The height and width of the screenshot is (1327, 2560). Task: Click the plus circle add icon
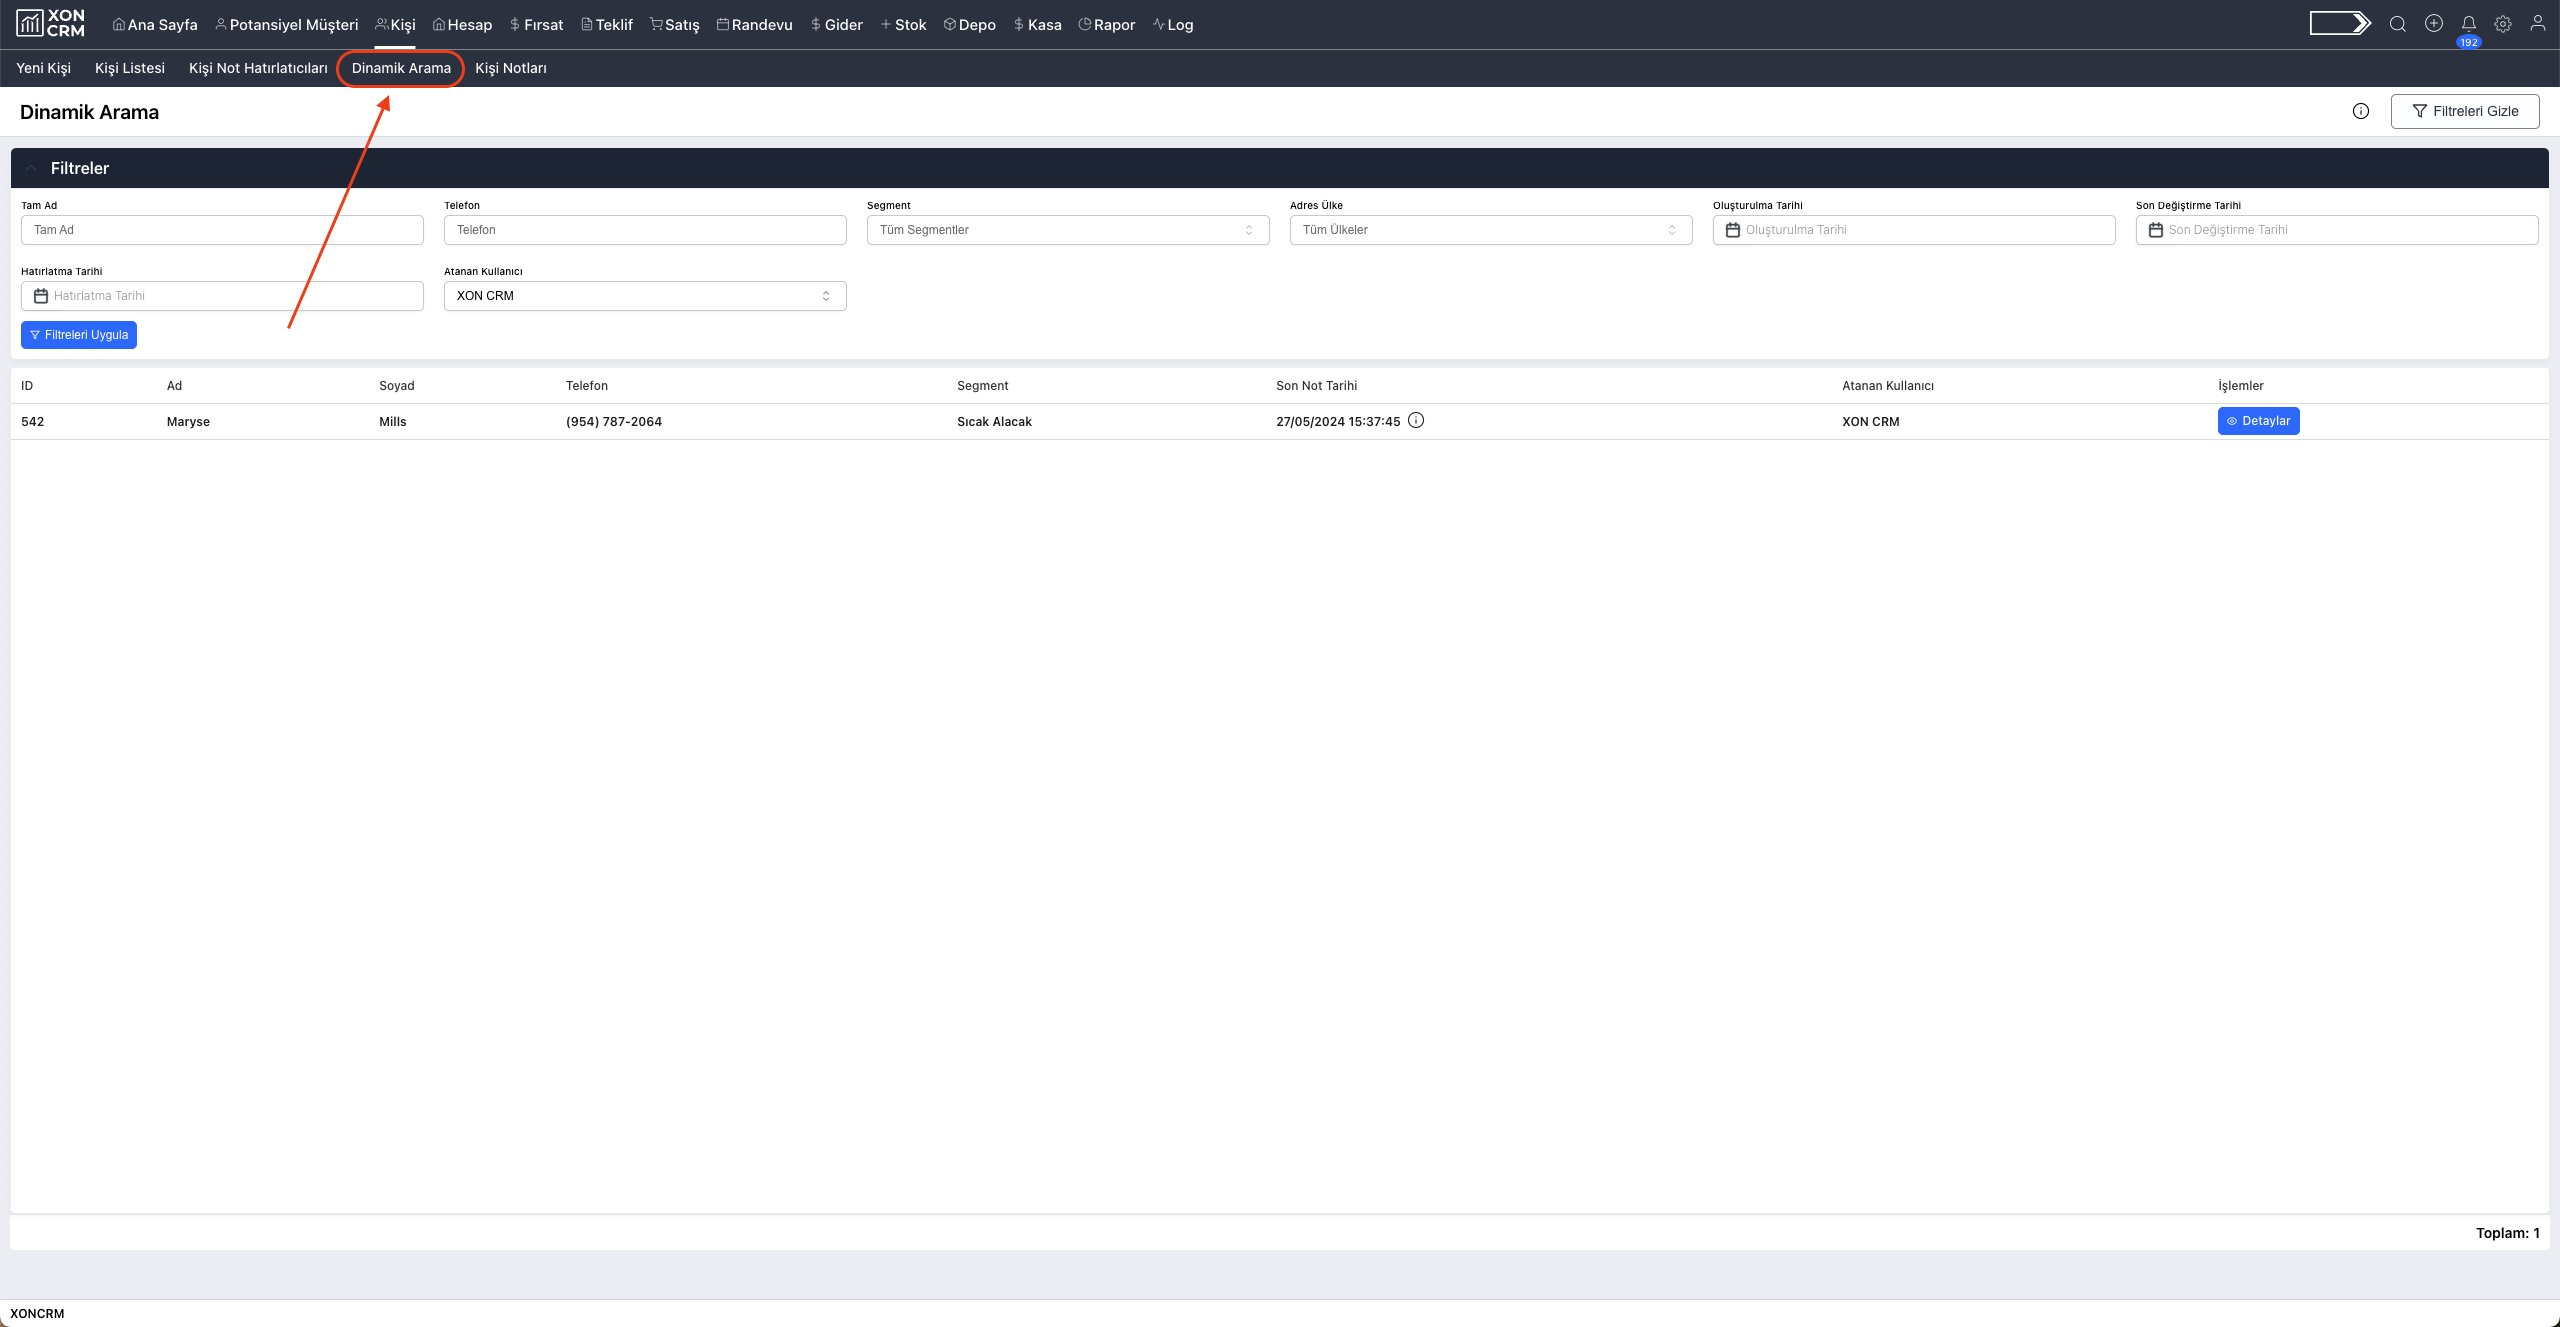click(x=2433, y=23)
